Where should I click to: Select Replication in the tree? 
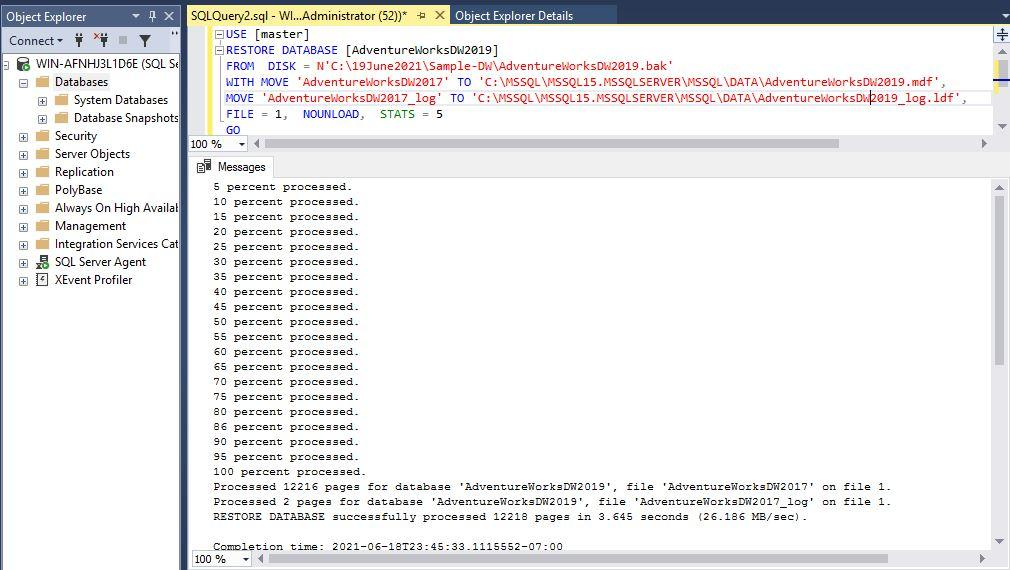point(84,172)
